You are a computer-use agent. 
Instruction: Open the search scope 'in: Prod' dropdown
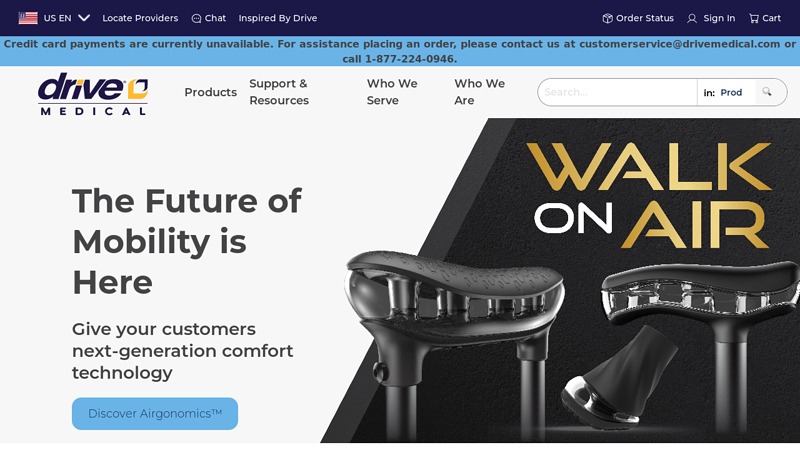point(726,92)
